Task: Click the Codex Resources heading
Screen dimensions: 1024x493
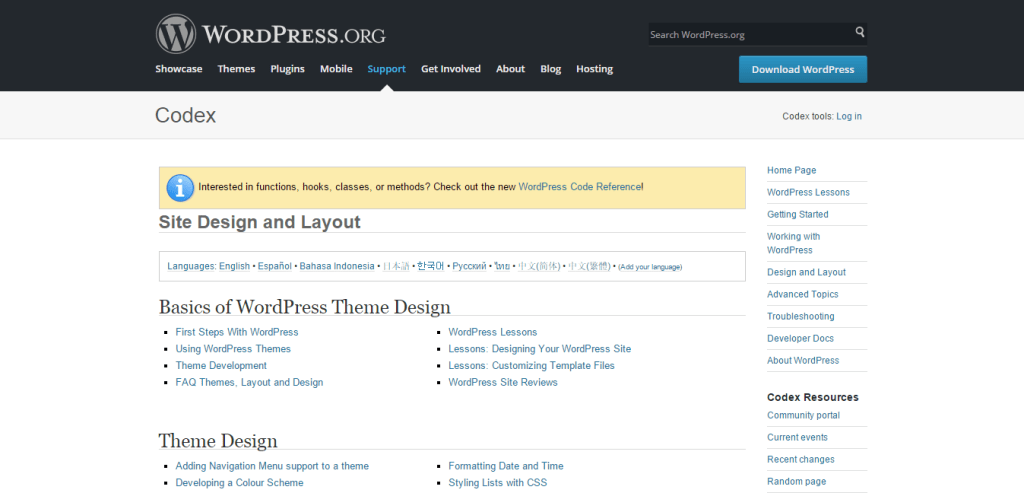Action: click(x=813, y=397)
